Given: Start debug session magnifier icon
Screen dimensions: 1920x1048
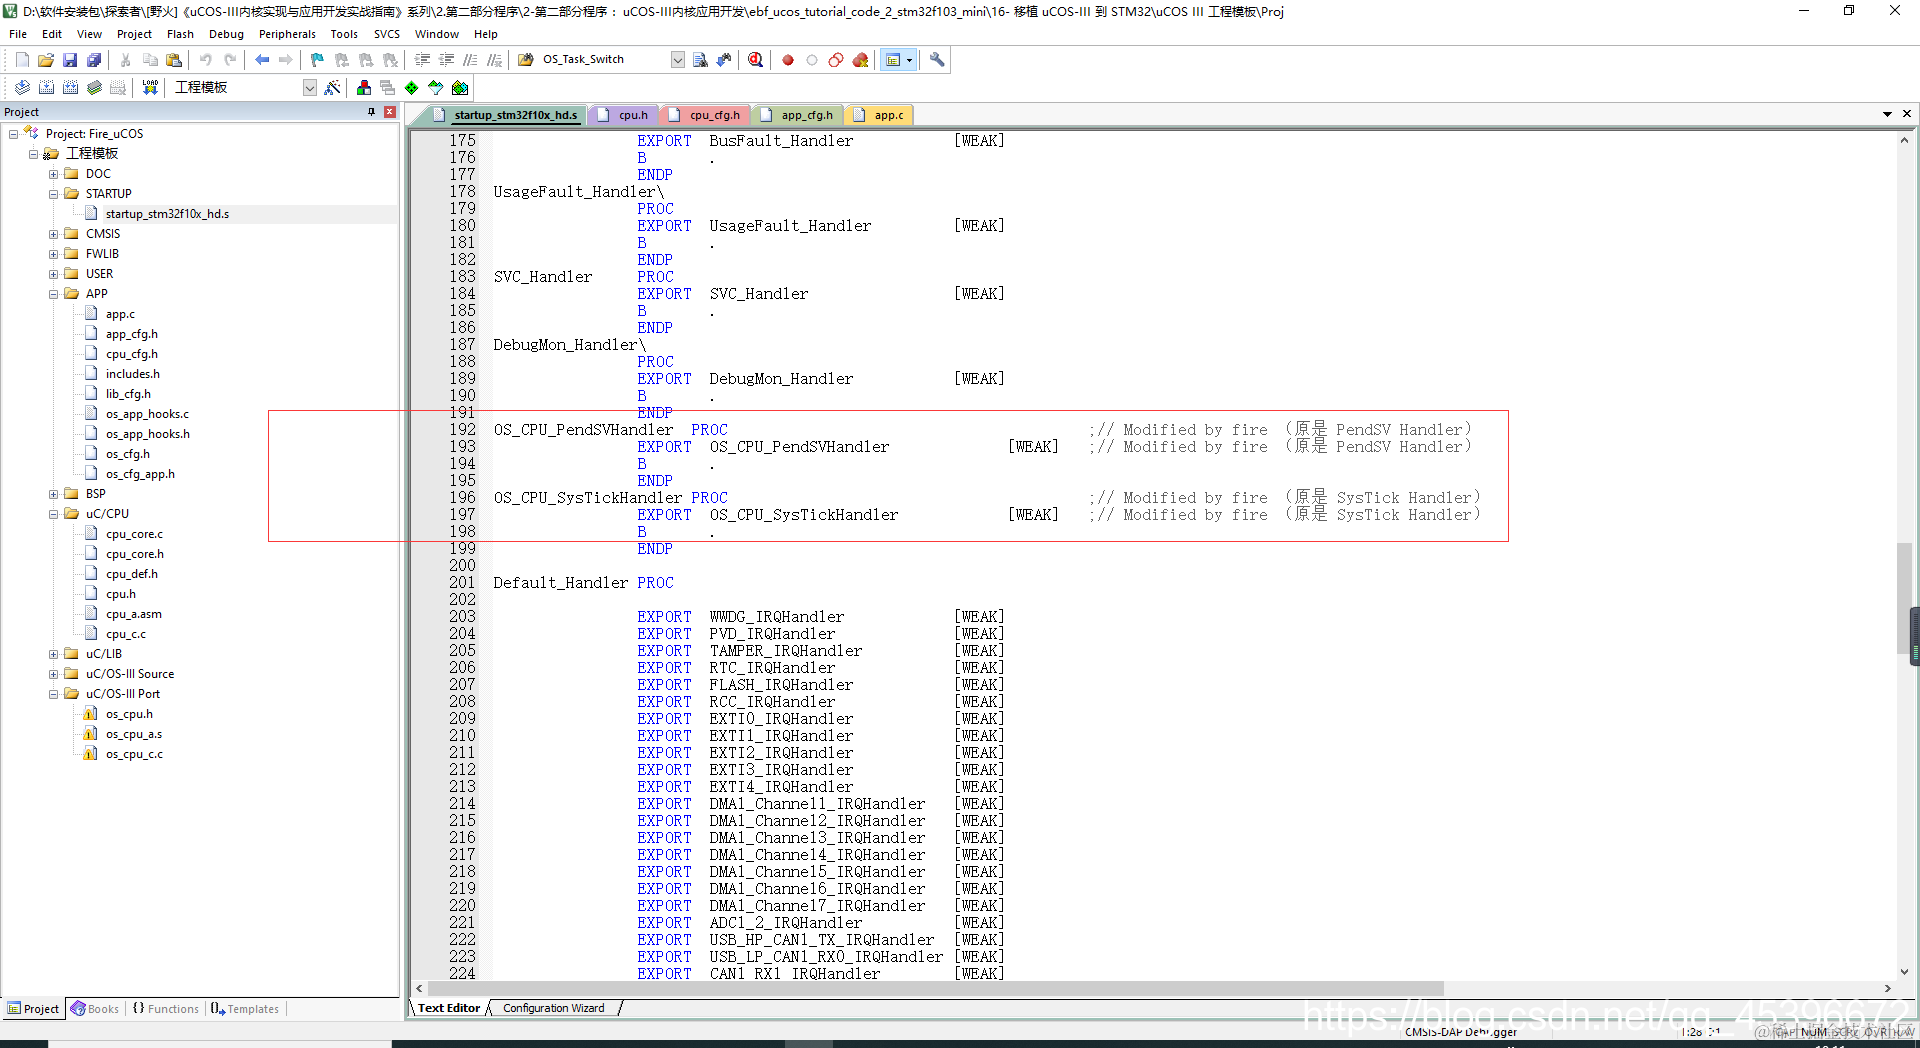Looking at the screenshot, I should [756, 60].
